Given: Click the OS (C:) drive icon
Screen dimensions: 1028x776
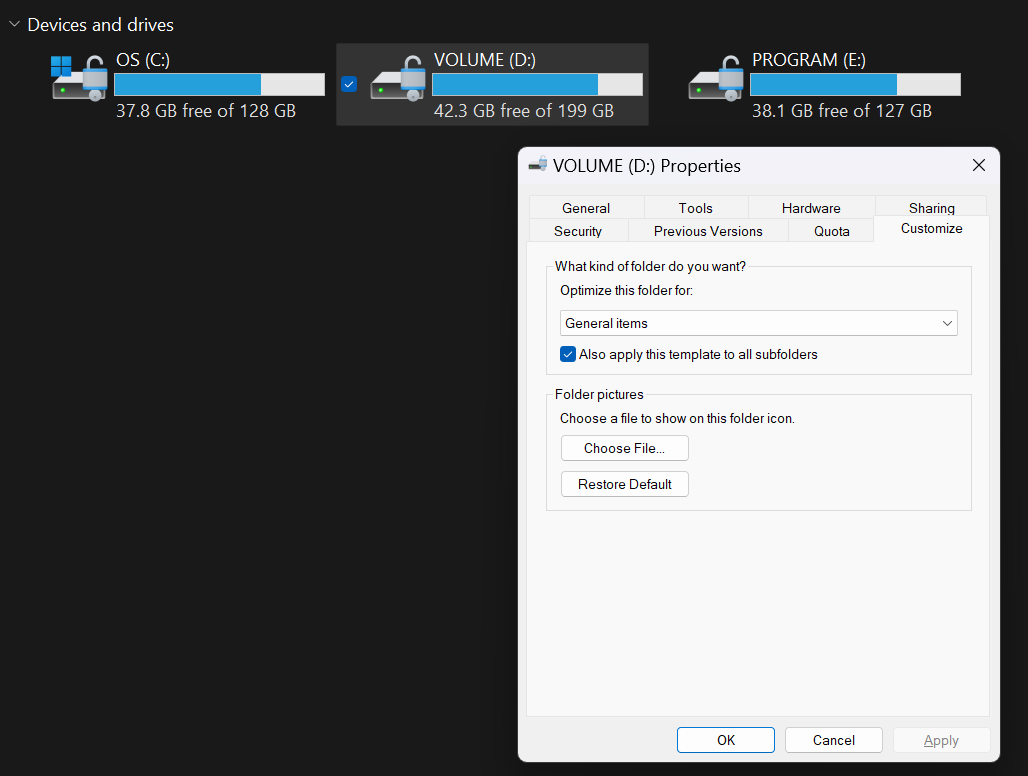Looking at the screenshot, I should [79, 78].
